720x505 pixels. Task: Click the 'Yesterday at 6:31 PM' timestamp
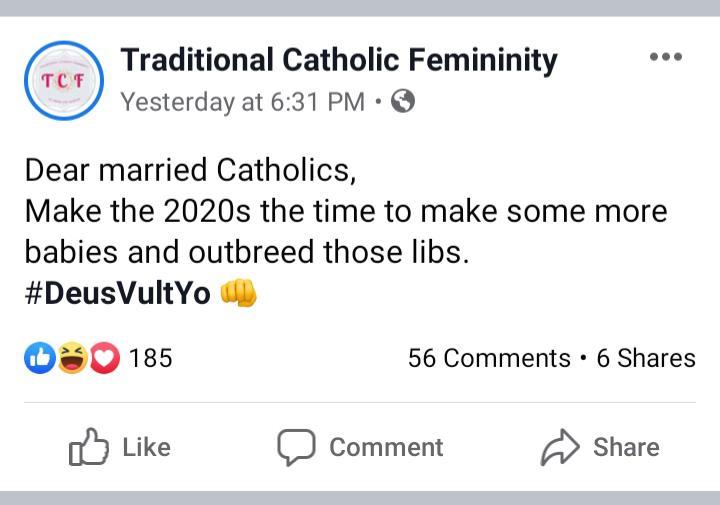click(x=242, y=102)
